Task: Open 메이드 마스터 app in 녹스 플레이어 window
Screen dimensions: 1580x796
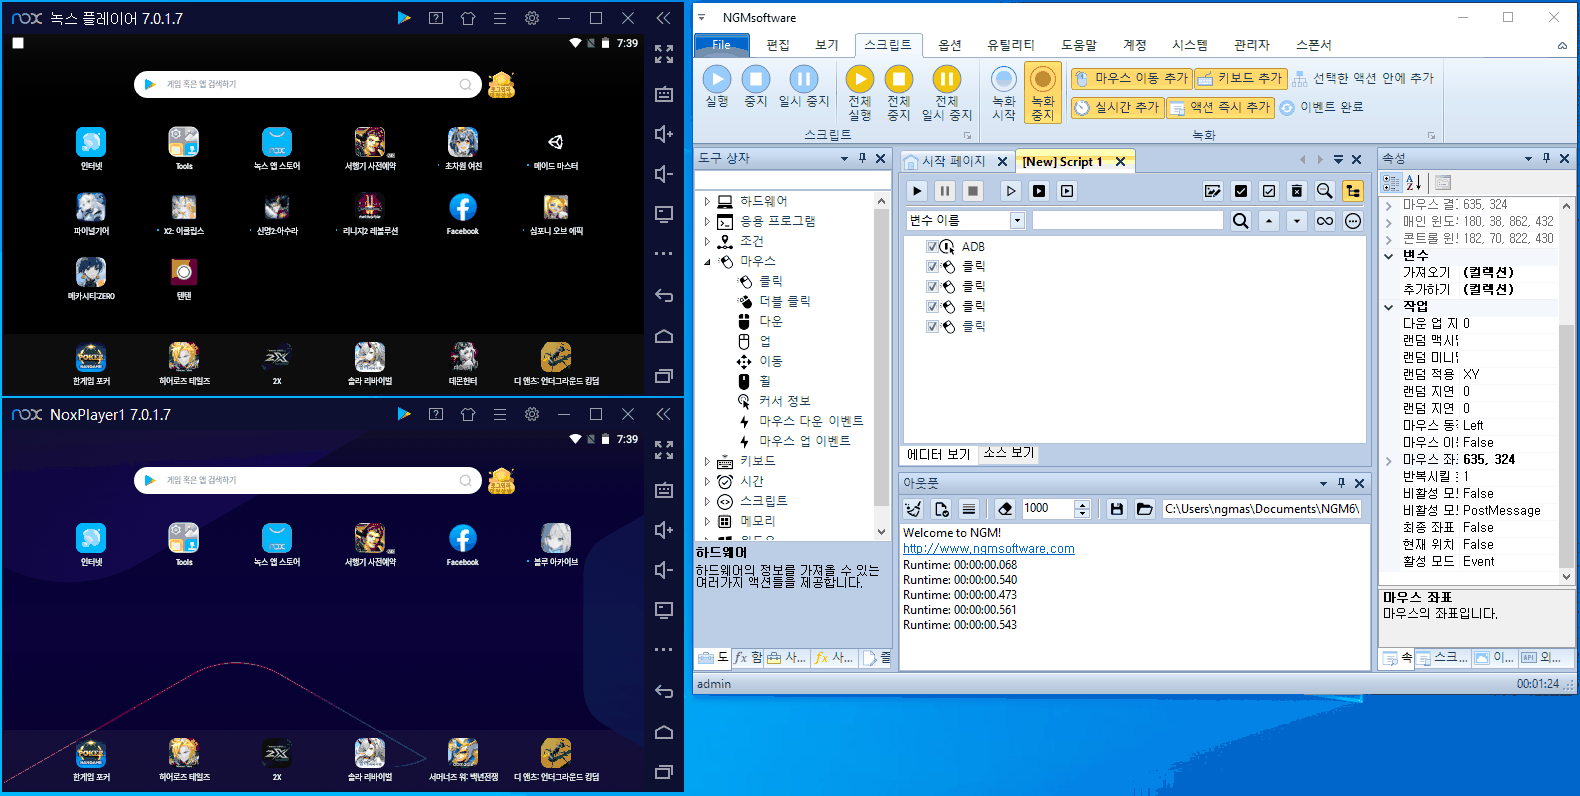Action: tap(556, 149)
